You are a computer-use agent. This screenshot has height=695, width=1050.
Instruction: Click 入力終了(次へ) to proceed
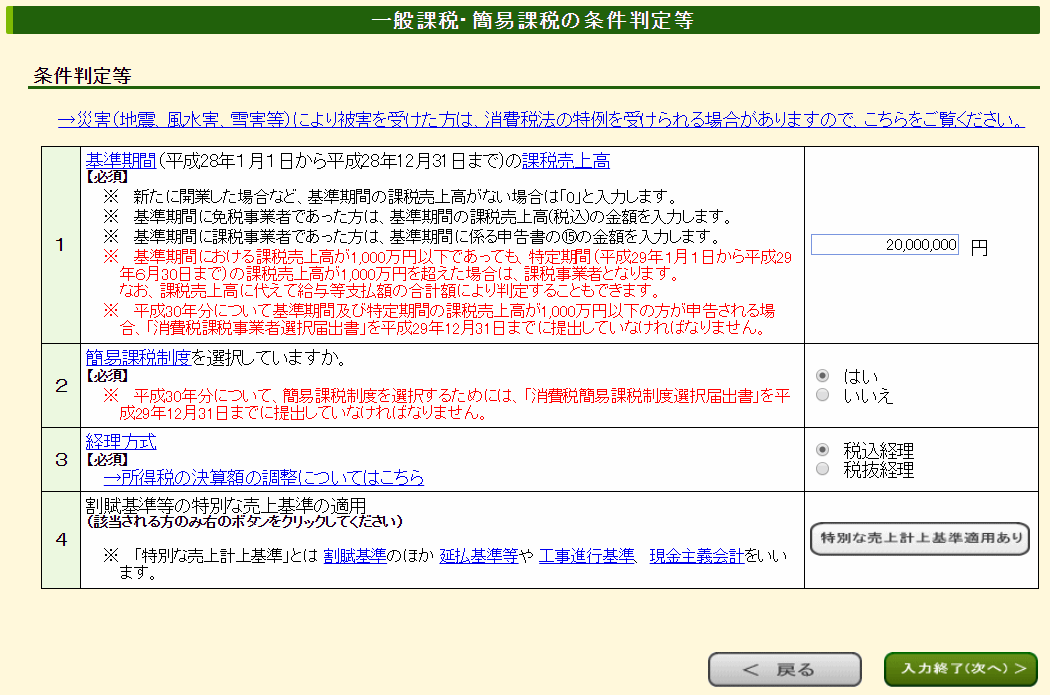(x=960, y=669)
